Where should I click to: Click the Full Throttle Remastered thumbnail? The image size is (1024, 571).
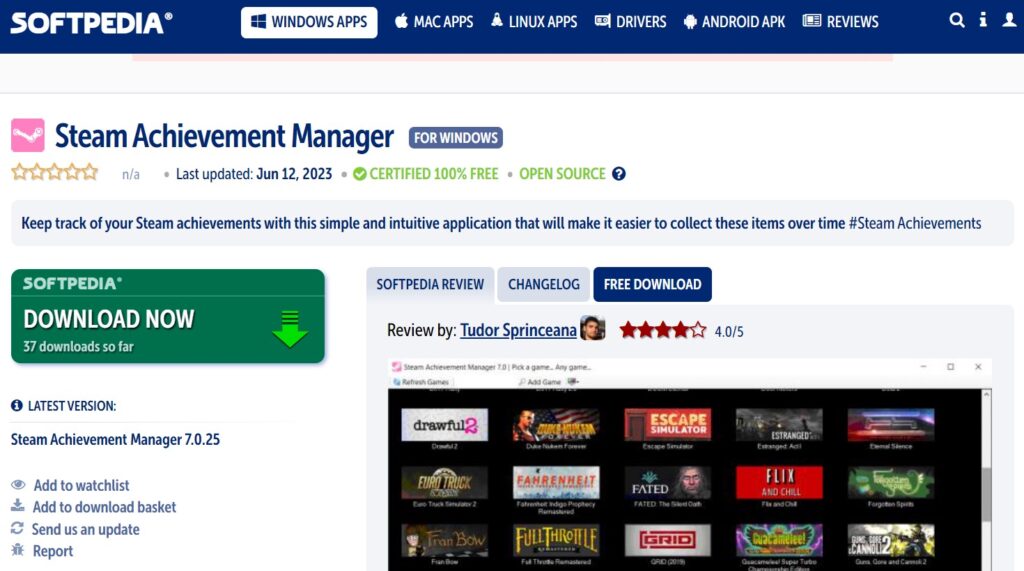point(556,540)
